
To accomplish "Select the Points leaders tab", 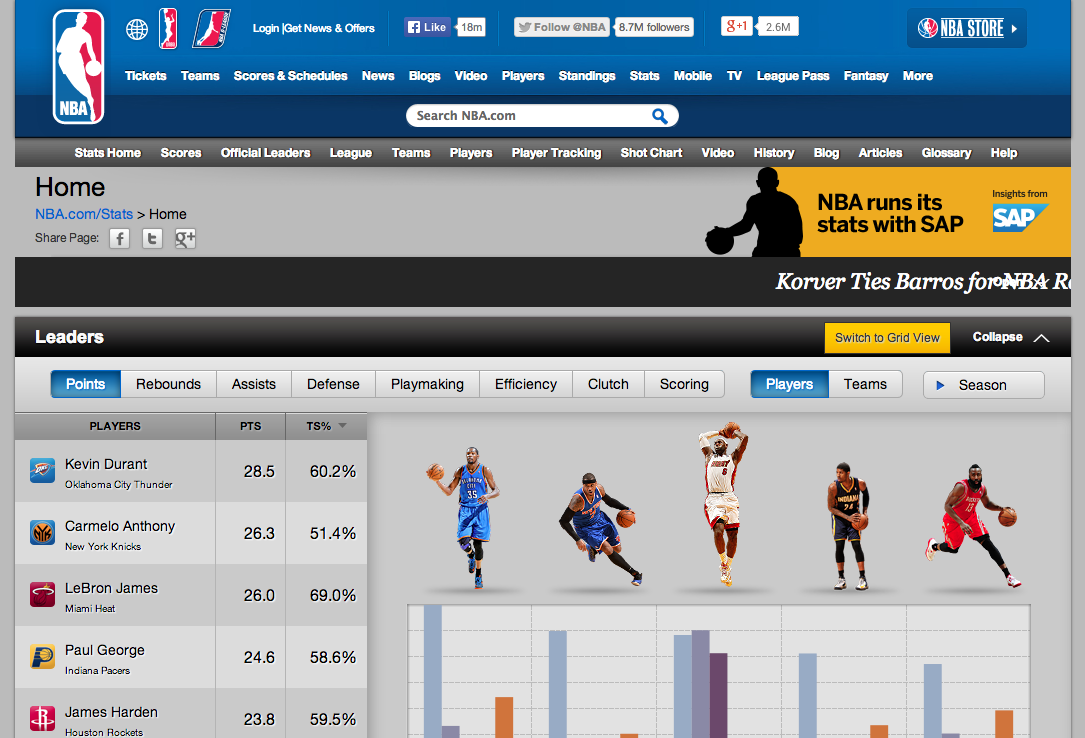I will pos(86,385).
